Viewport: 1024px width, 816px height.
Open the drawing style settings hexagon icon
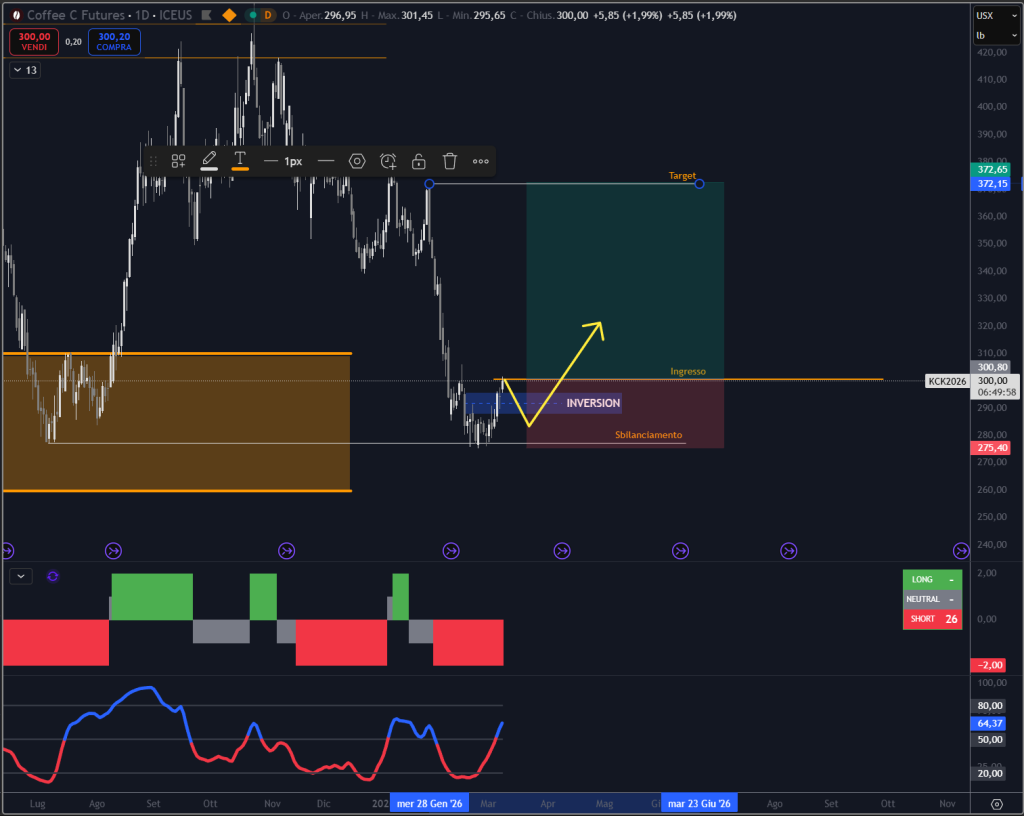[x=357, y=161]
